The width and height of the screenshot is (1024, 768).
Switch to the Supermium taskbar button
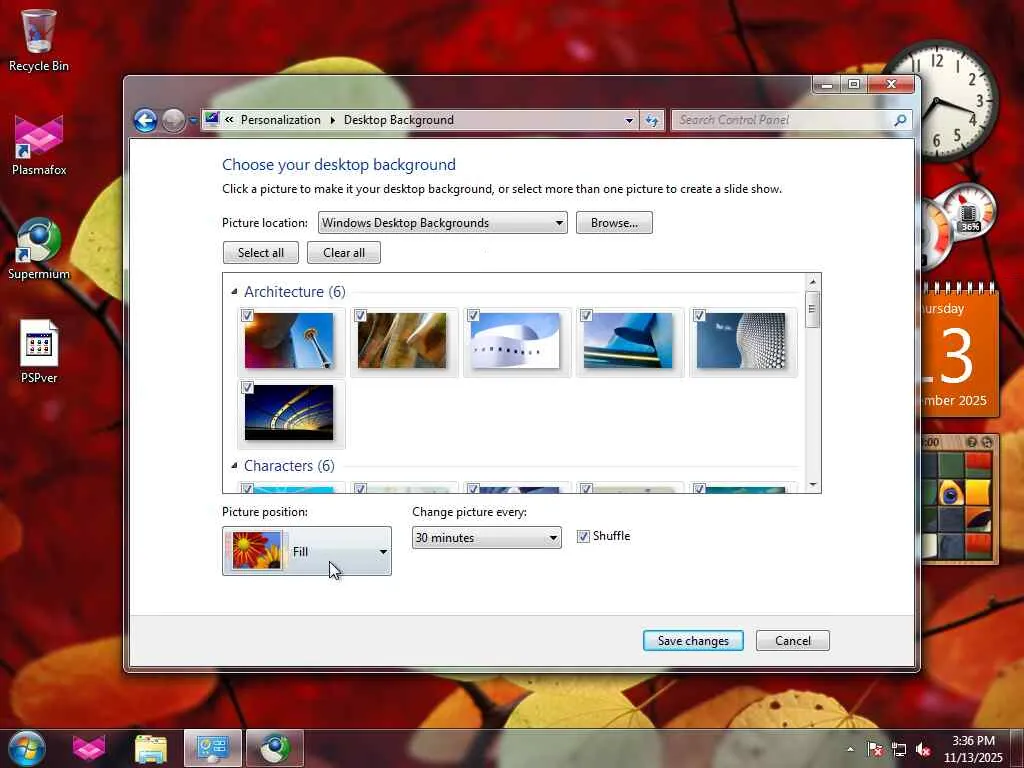pyautogui.click(x=275, y=748)
